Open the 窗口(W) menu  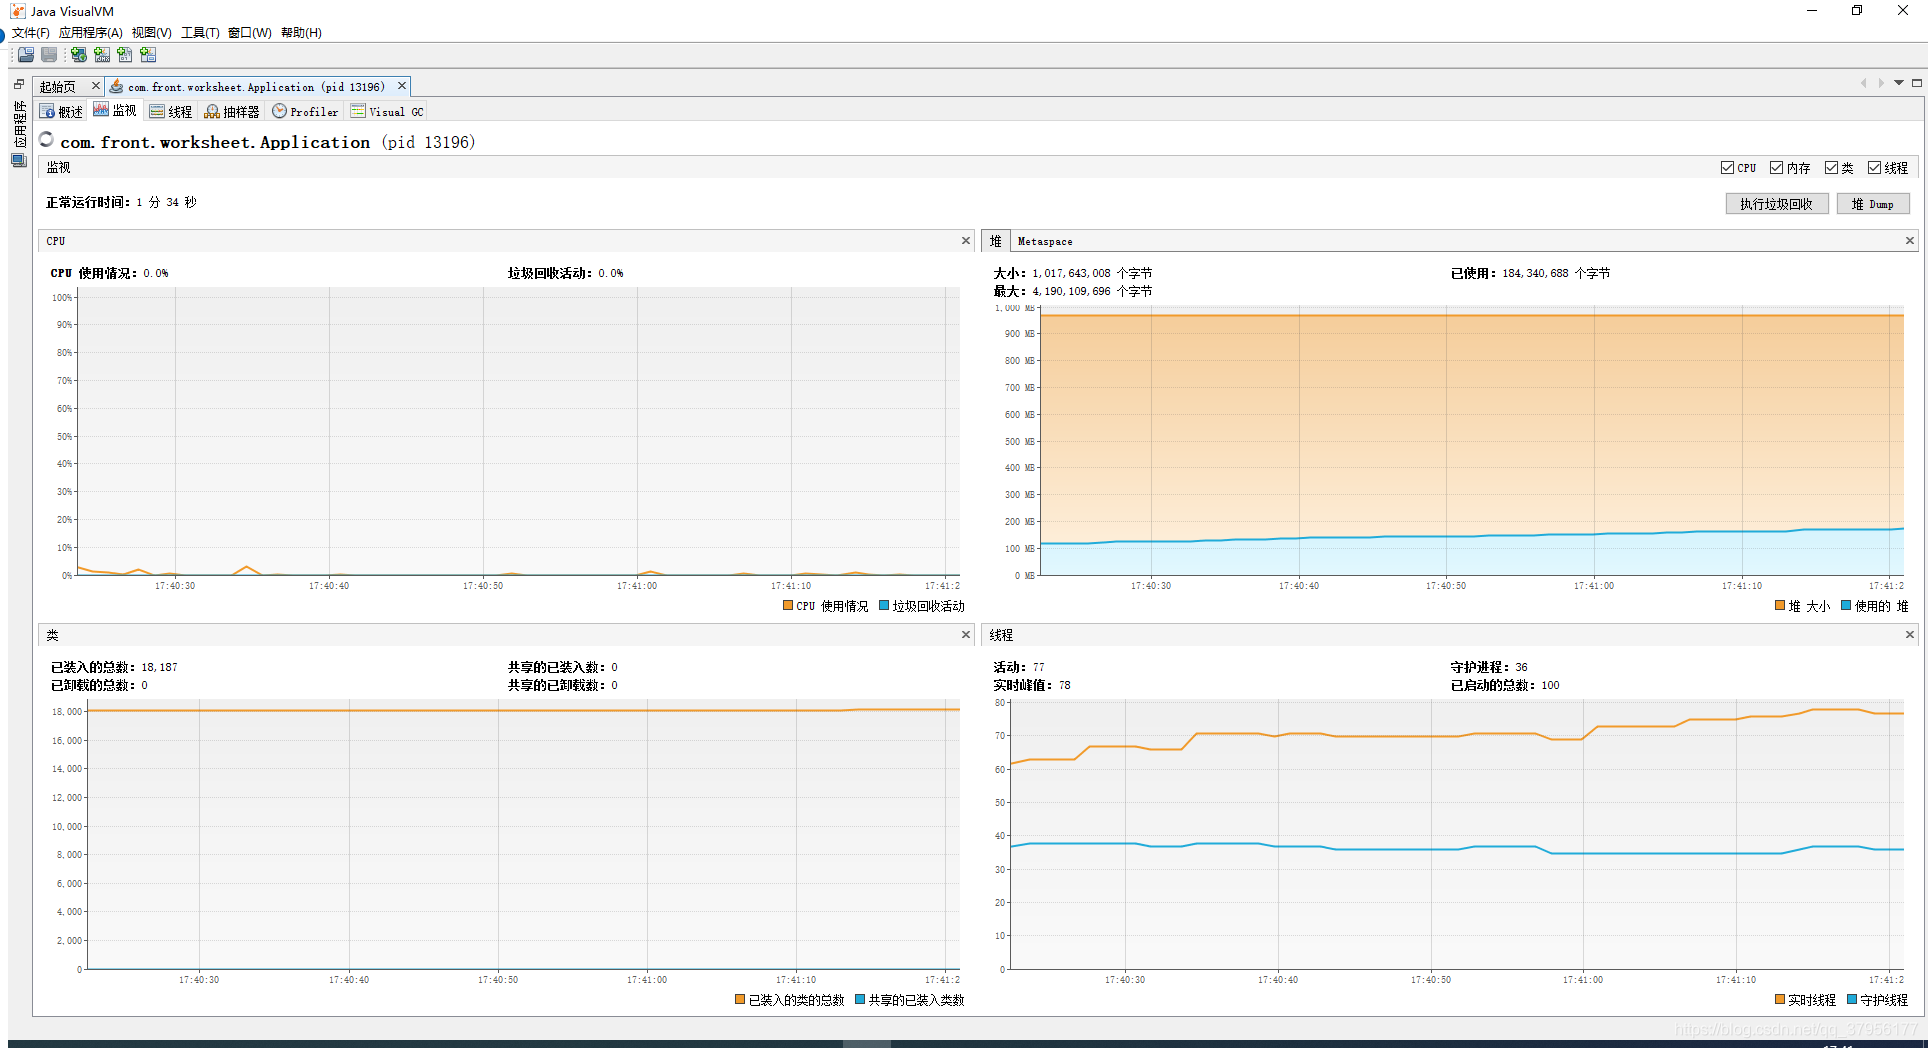249,32
